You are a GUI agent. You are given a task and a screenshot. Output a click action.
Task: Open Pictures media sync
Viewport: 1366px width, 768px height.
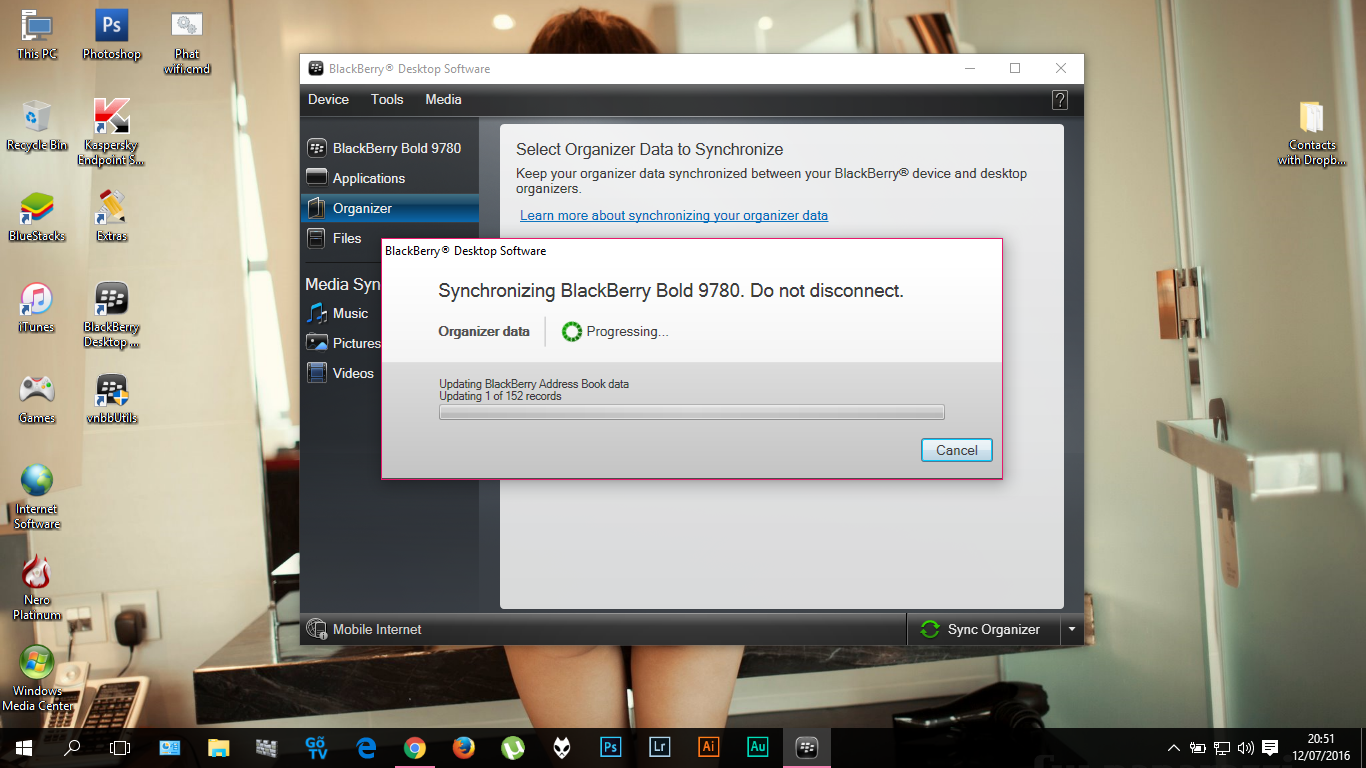tap(341, 343)
